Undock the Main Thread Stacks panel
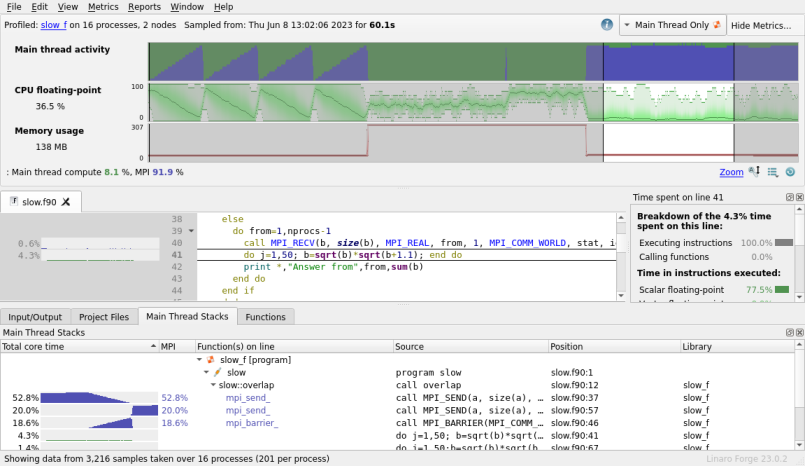Screen dimensions: 805x466 [x=790, y=333]
